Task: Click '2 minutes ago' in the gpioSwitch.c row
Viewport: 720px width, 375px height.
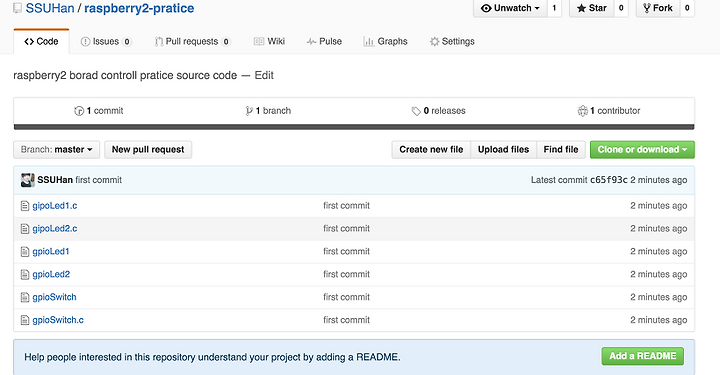Action: [x=658, y=320]
